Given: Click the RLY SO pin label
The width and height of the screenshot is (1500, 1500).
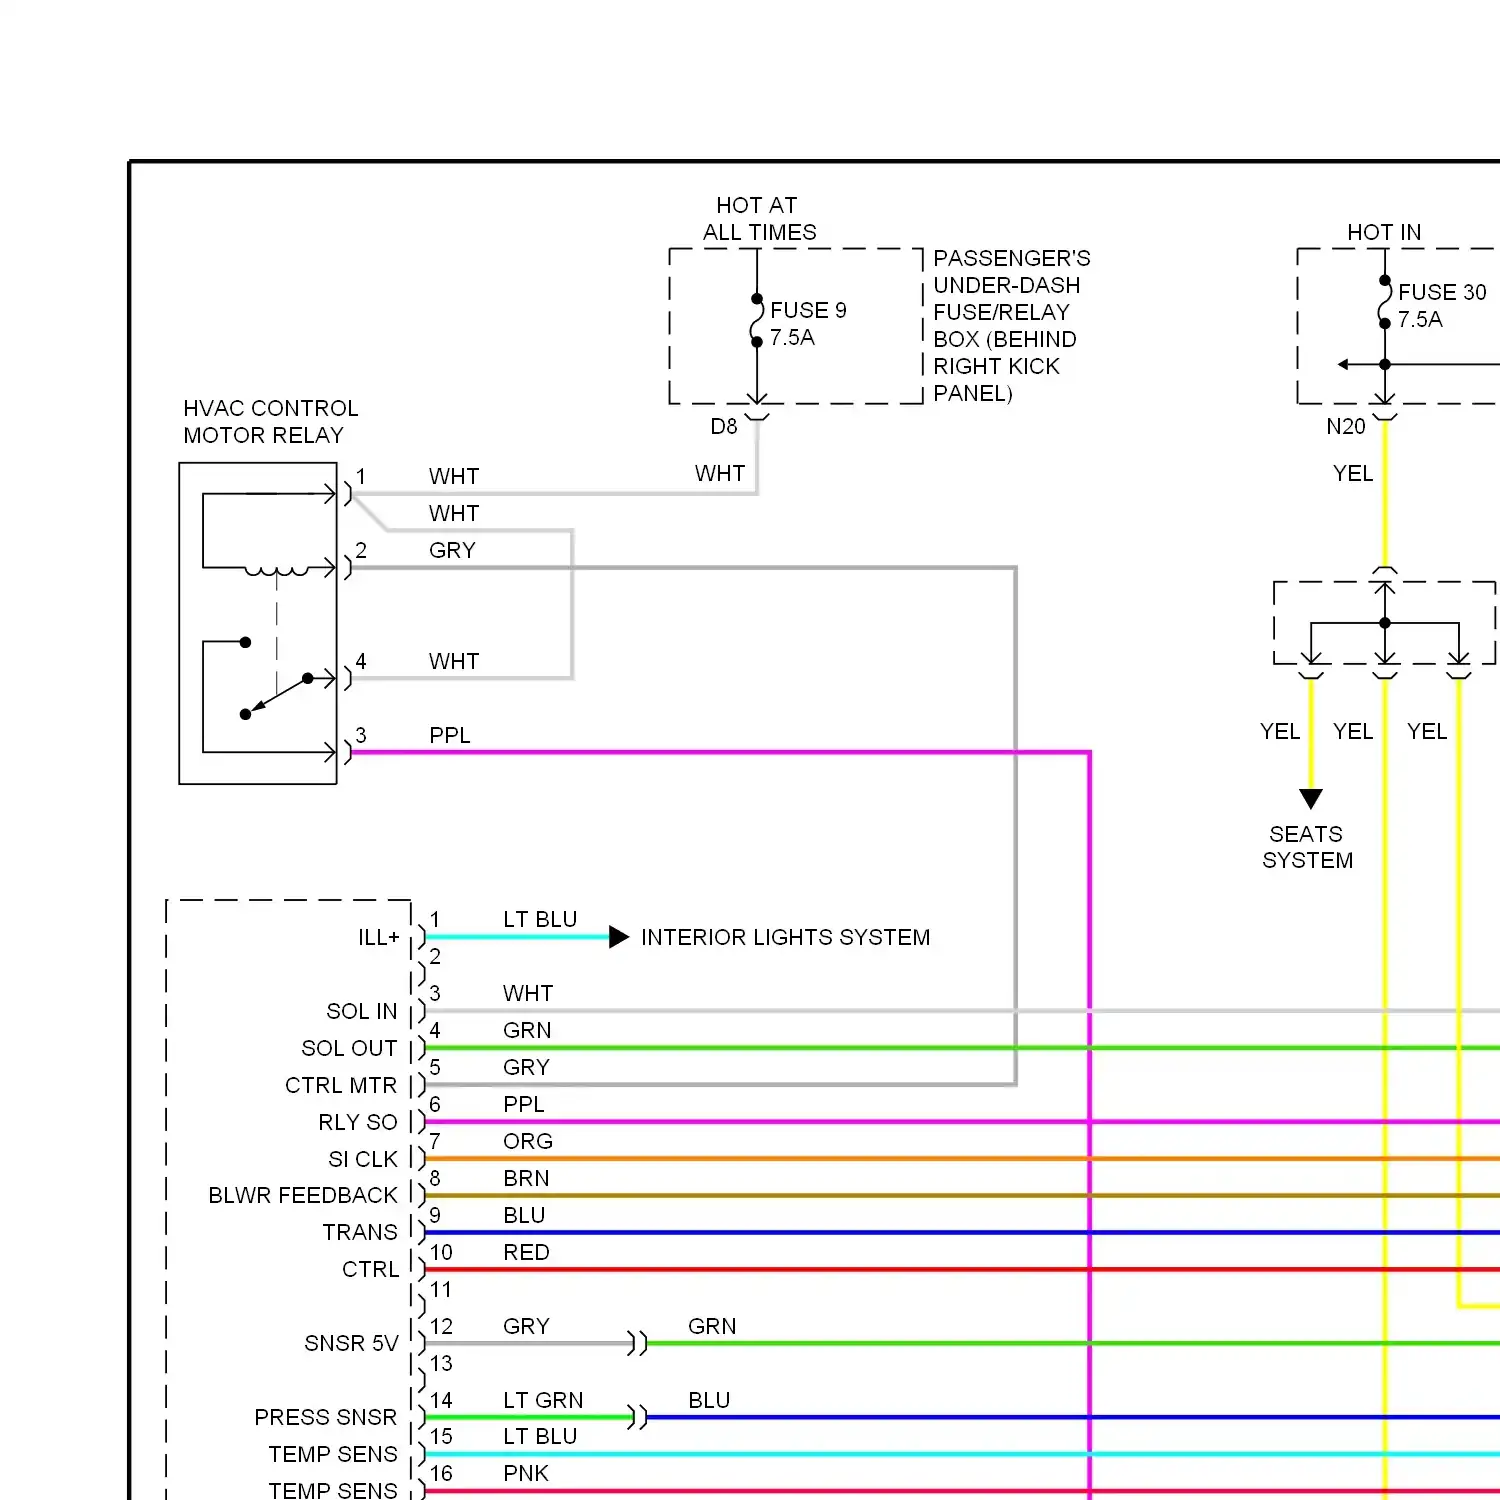Looking at the screenshot, I should [x=358, y=1123].
